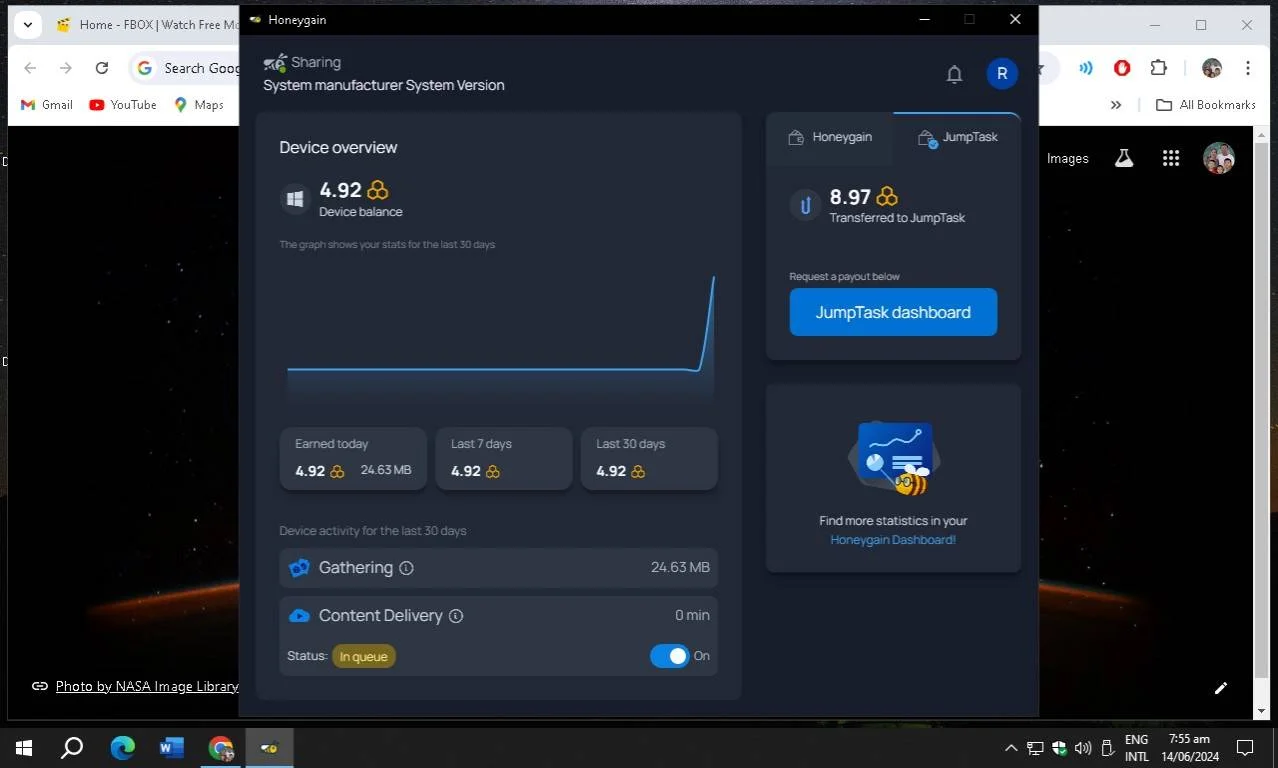Click the Content Delivery info icon
The image size is (1278, 768).
click(456, 616)
